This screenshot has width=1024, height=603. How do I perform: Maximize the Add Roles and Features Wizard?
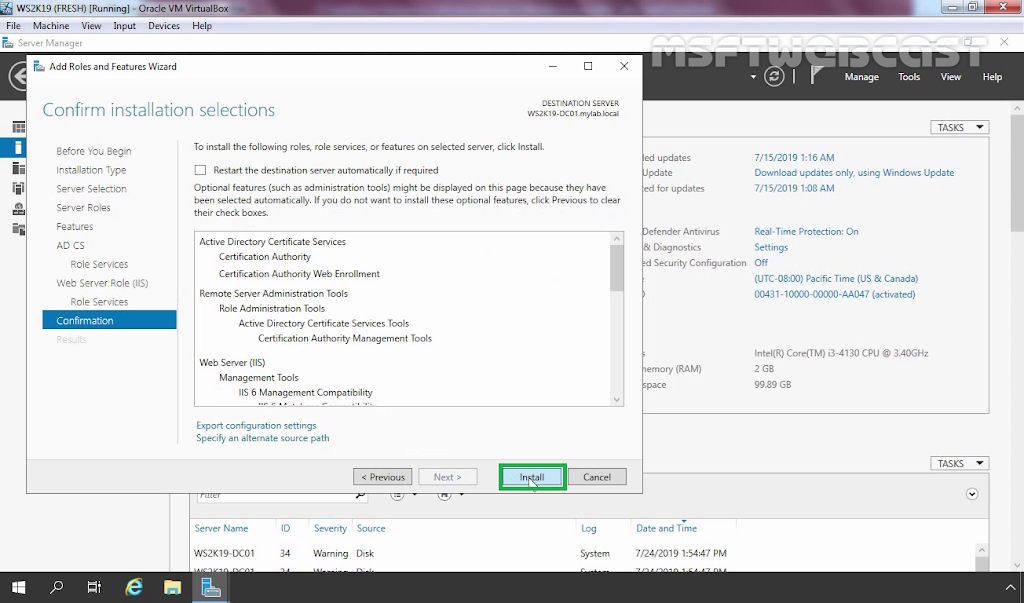coord(588,66)
